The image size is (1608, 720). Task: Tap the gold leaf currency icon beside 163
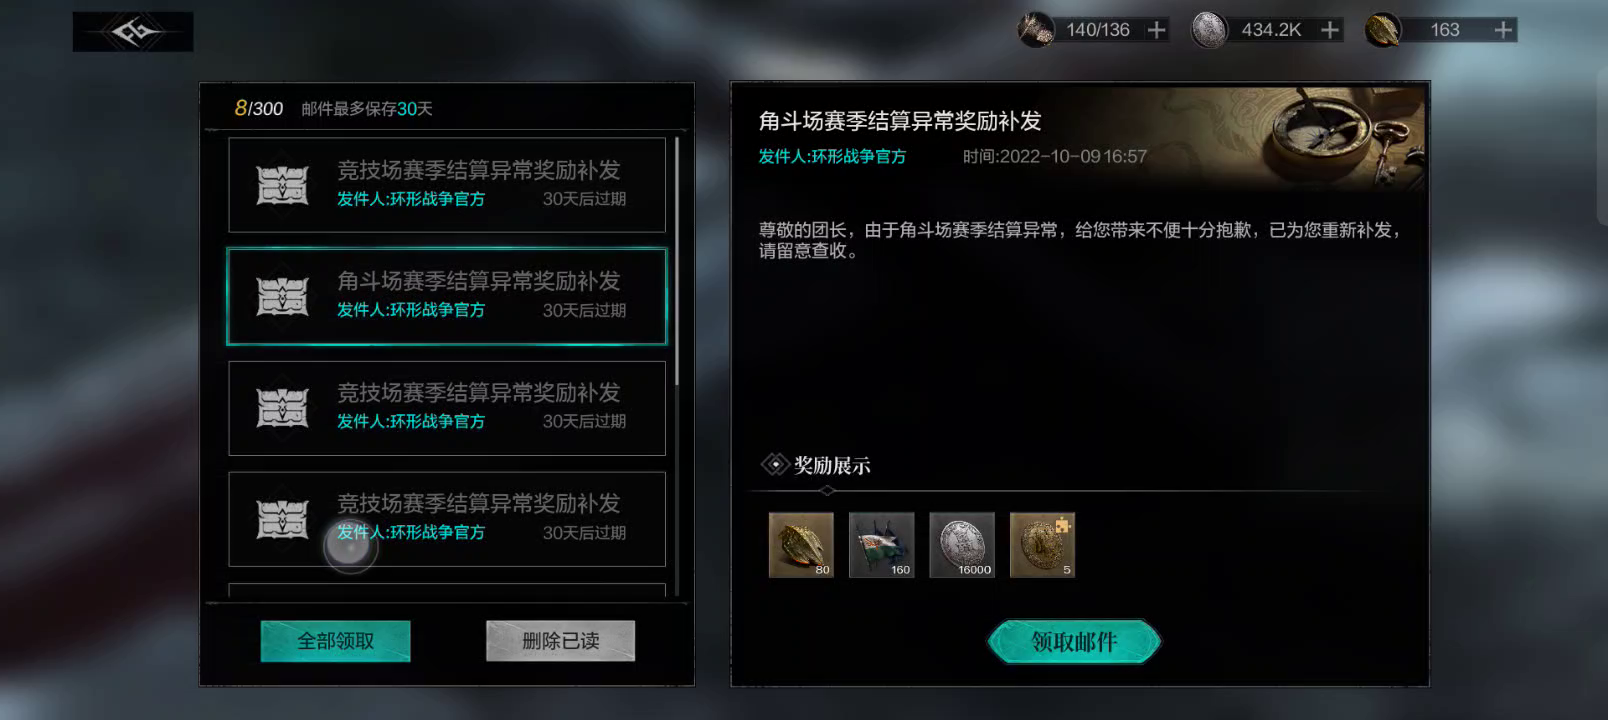(1383, 30)
